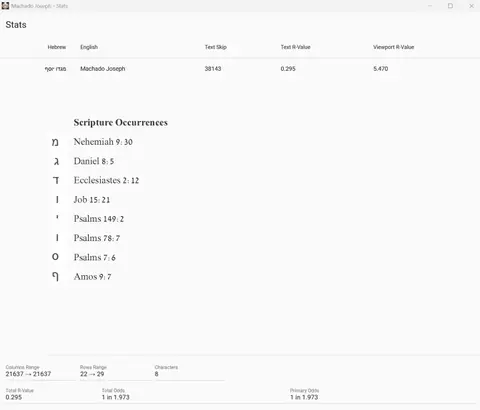Click the Hebrew letter beside Ecclesiastes 2:12
The height and width of the screenshot is (410, 480).
pos(56,180)
